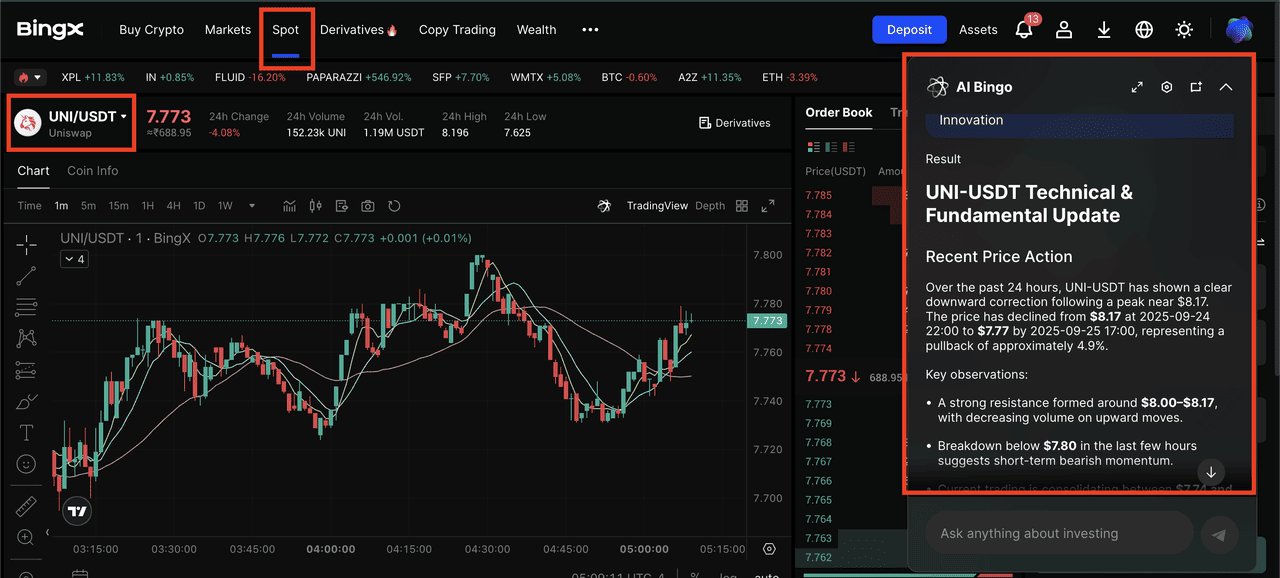Image resolution: width=1280 pixels, height=578 pixels.
Task: Expand the hot coins ticker dropdown
Action: (x=30, y=77)
